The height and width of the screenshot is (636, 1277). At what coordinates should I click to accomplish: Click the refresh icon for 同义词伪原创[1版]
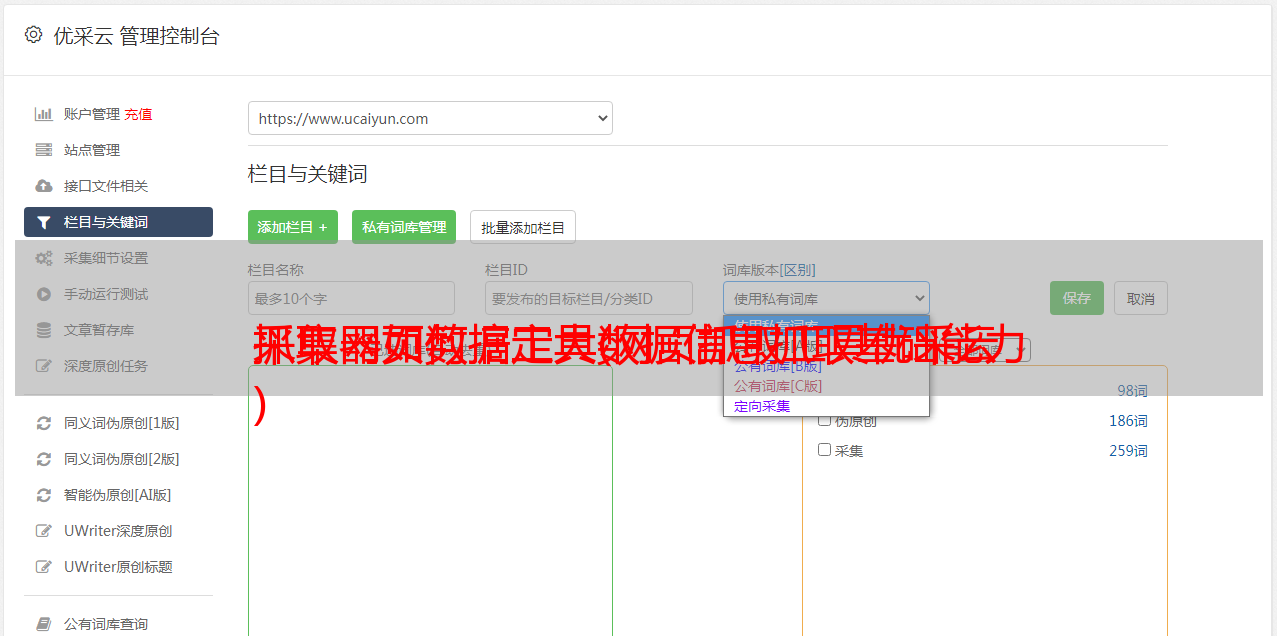click(x=43, y=423)
